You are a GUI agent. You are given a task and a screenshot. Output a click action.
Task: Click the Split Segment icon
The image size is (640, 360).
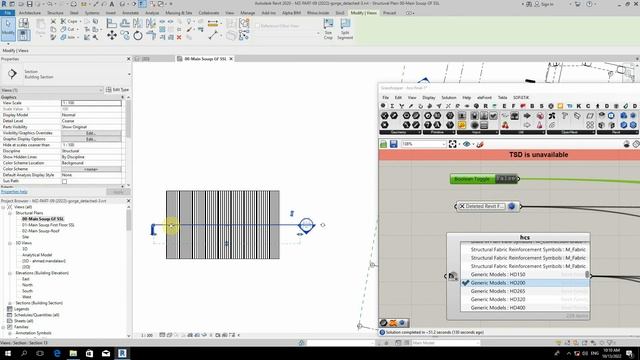click(345, 29)
